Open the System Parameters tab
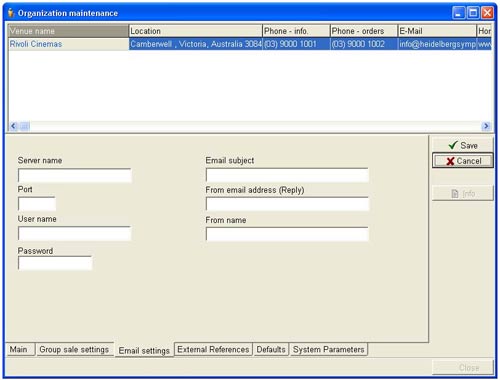The height and width of the screenshot is (380, 500). tap(329, 349)
